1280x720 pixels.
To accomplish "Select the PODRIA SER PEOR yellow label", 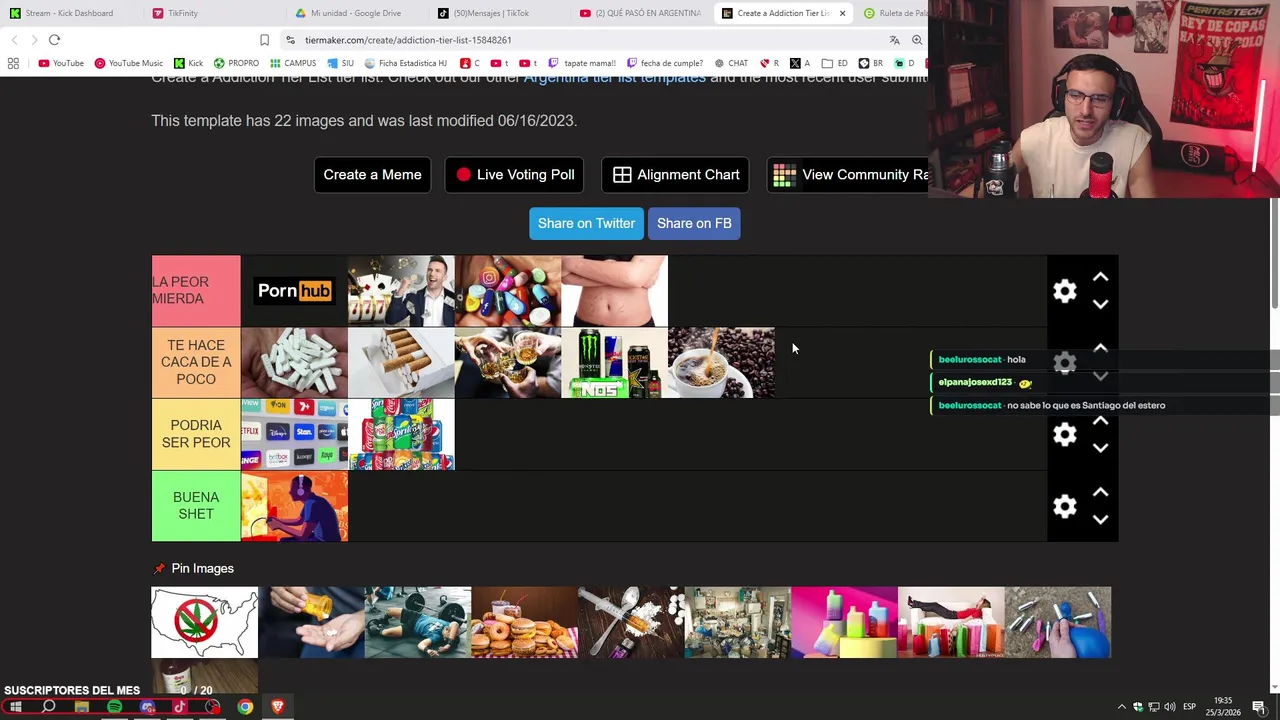I will (196, 434).
